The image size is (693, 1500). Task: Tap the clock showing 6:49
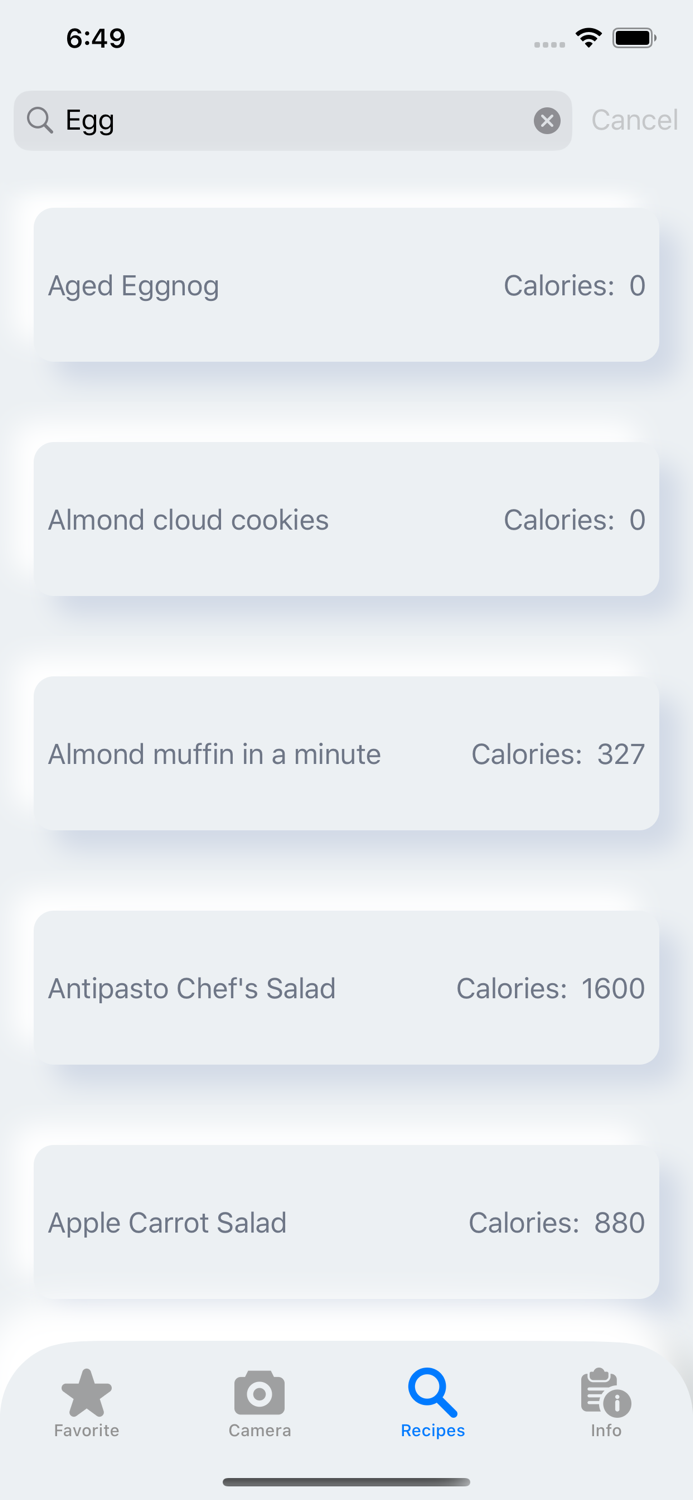tap(96, 37)
